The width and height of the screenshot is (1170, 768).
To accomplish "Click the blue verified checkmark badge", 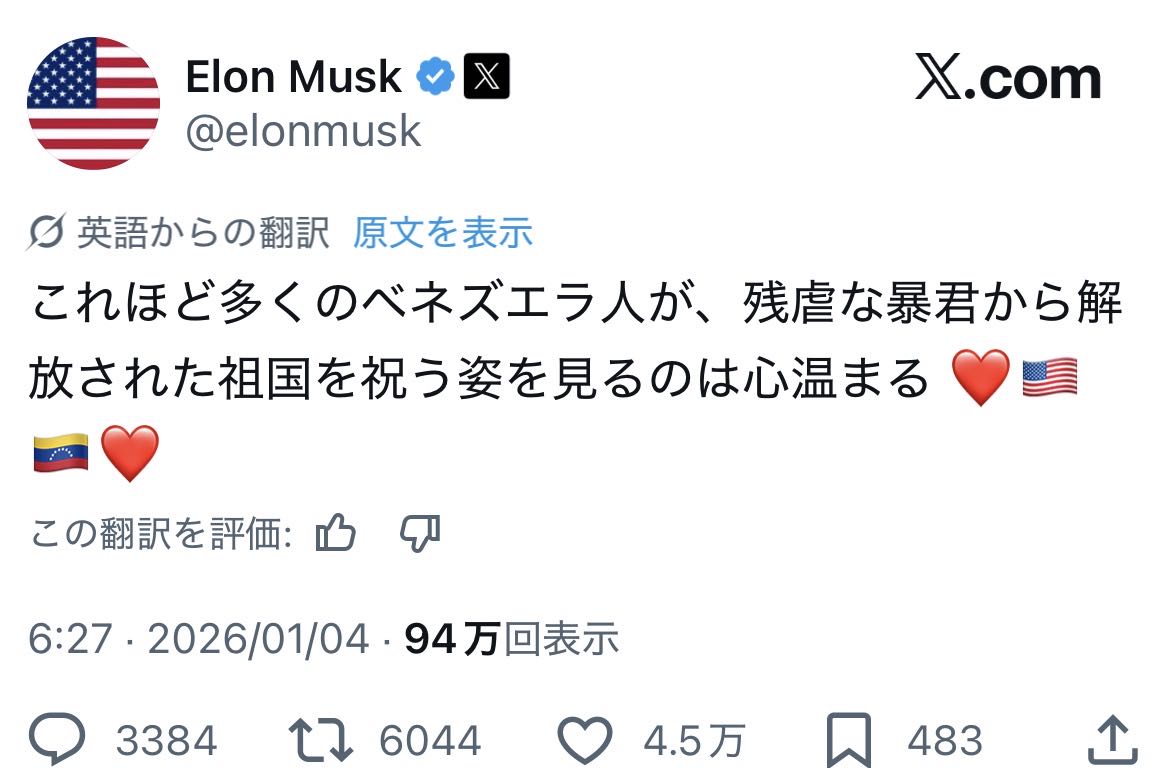I will coord(435,77).
